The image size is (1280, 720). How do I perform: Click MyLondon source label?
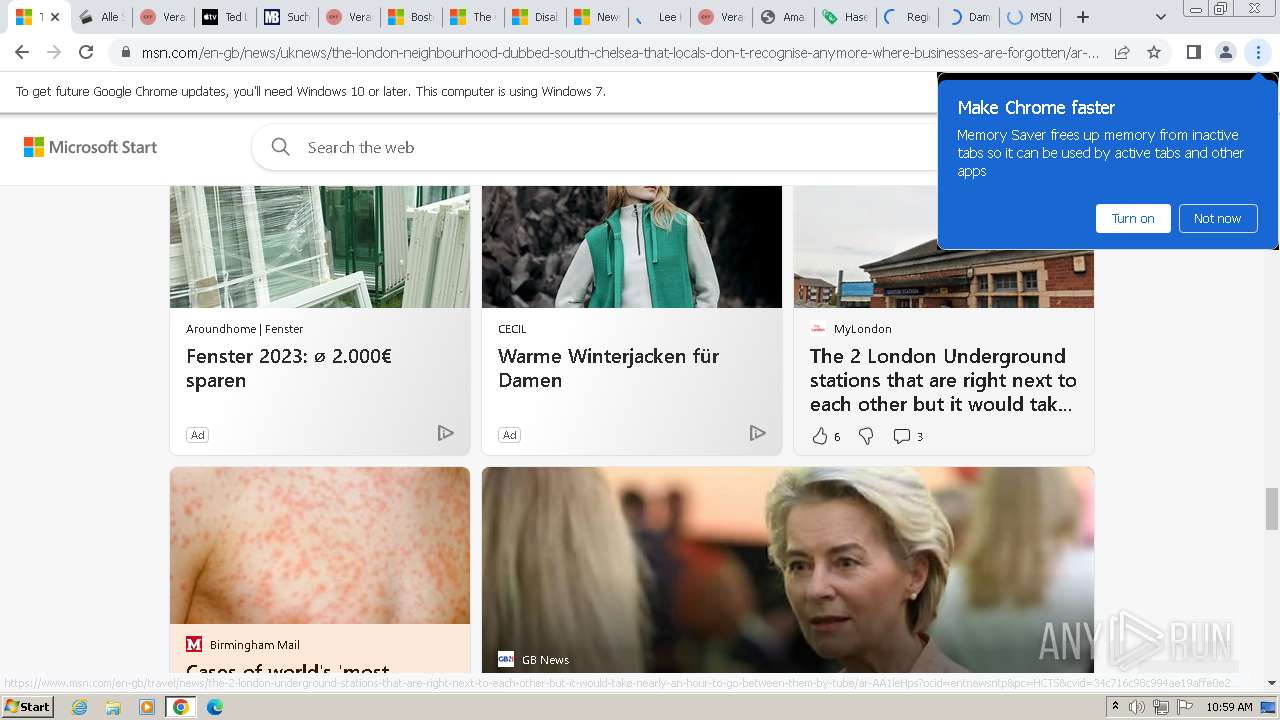click(862, 329)
